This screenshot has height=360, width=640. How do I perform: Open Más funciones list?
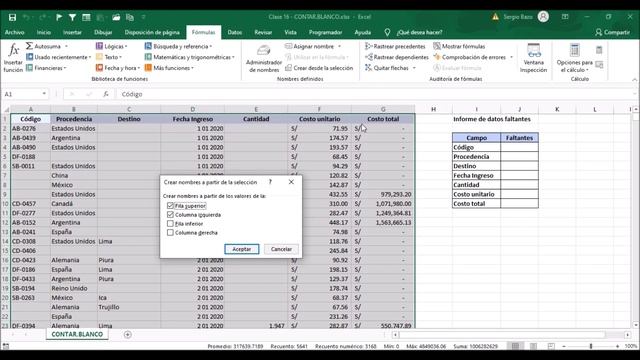coord(169,68)
